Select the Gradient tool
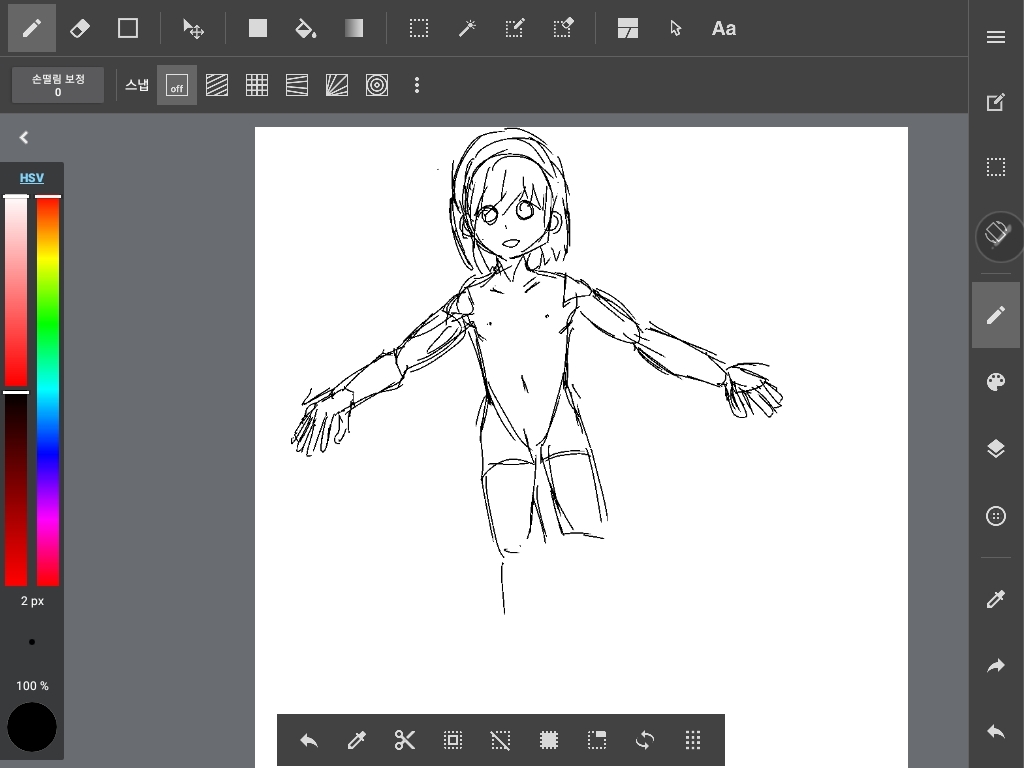Image resolution: width=1024 pixels, height=768 pixels. 354,28
